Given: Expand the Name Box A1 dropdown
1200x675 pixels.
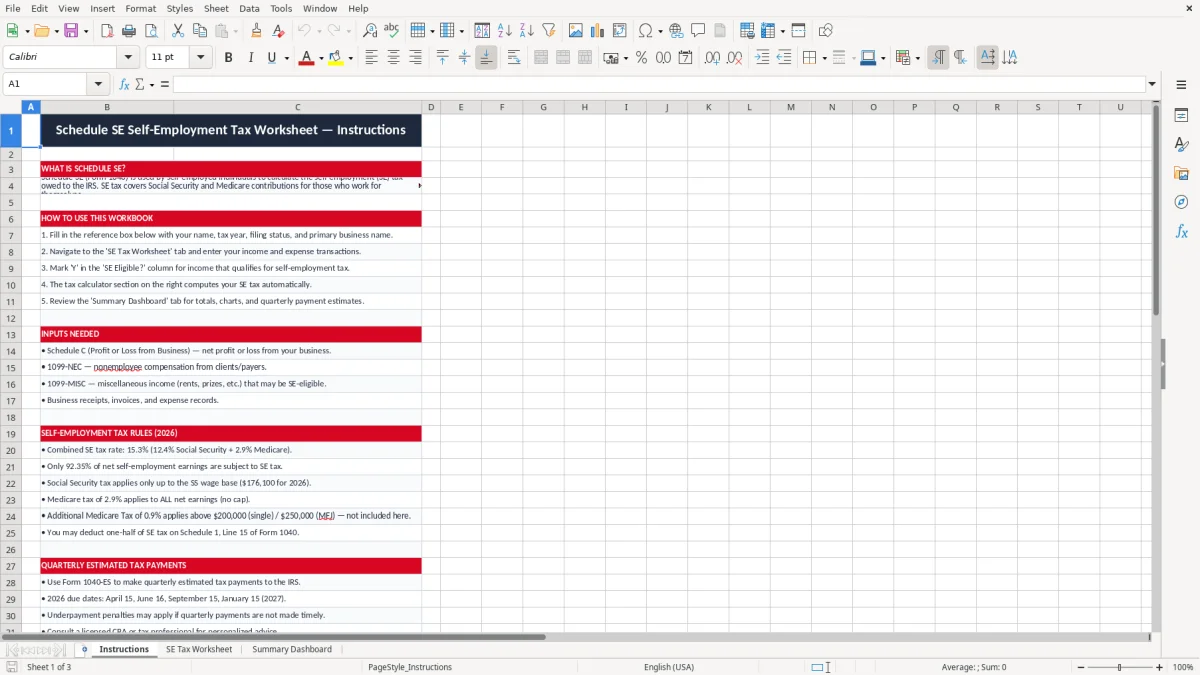Looking at the screenshot, I should coord(98,84).
